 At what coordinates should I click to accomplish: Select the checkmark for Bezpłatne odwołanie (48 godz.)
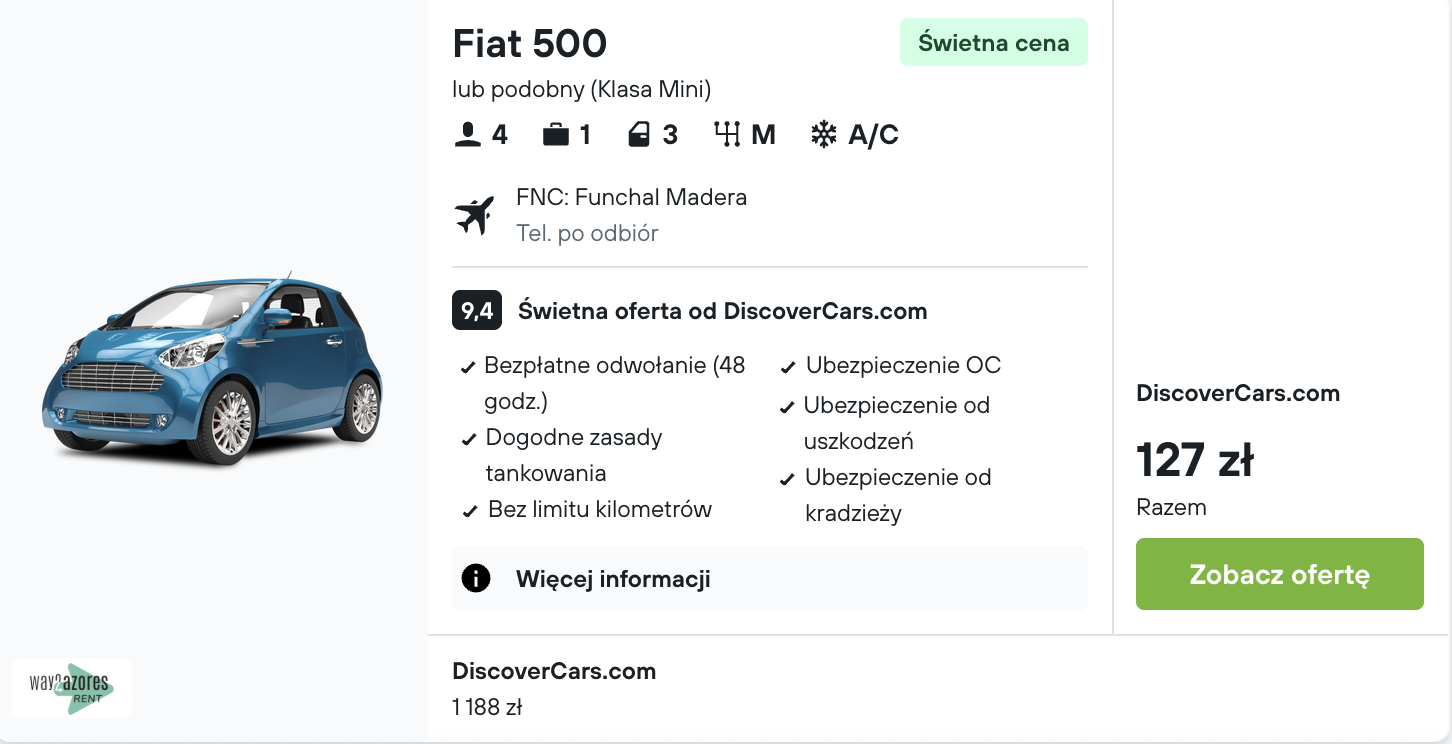tap(468, 366)
